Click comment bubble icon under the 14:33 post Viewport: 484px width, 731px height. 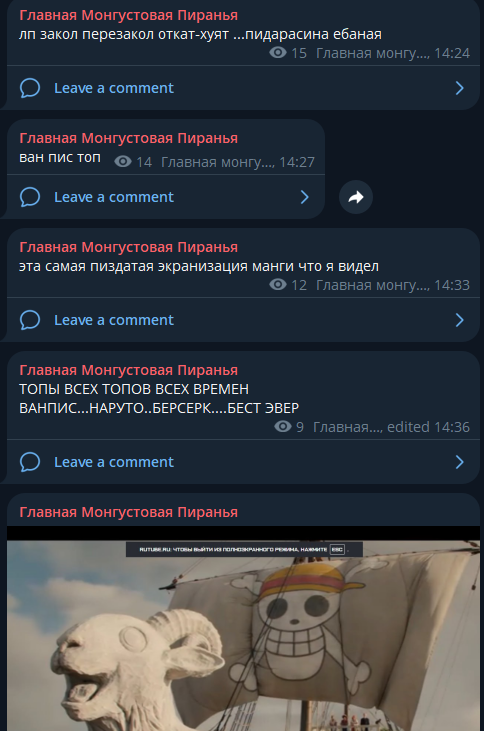coord(30,320)
